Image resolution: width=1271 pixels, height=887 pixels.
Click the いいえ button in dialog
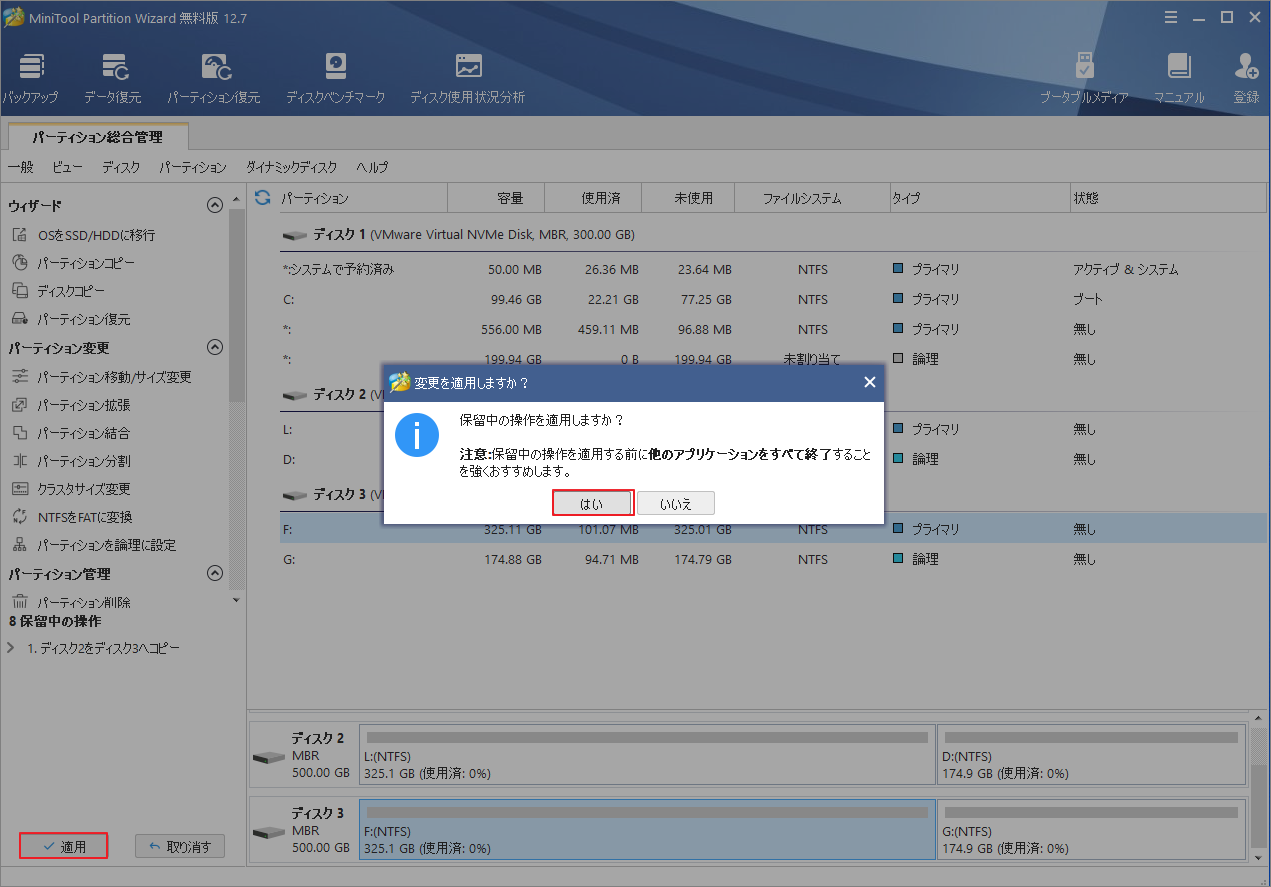click(675, 504)
